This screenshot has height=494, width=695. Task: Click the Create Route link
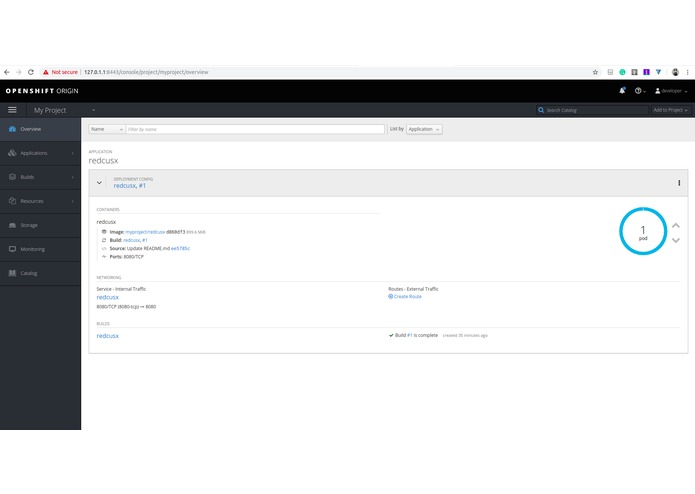[x=405, y=297]
